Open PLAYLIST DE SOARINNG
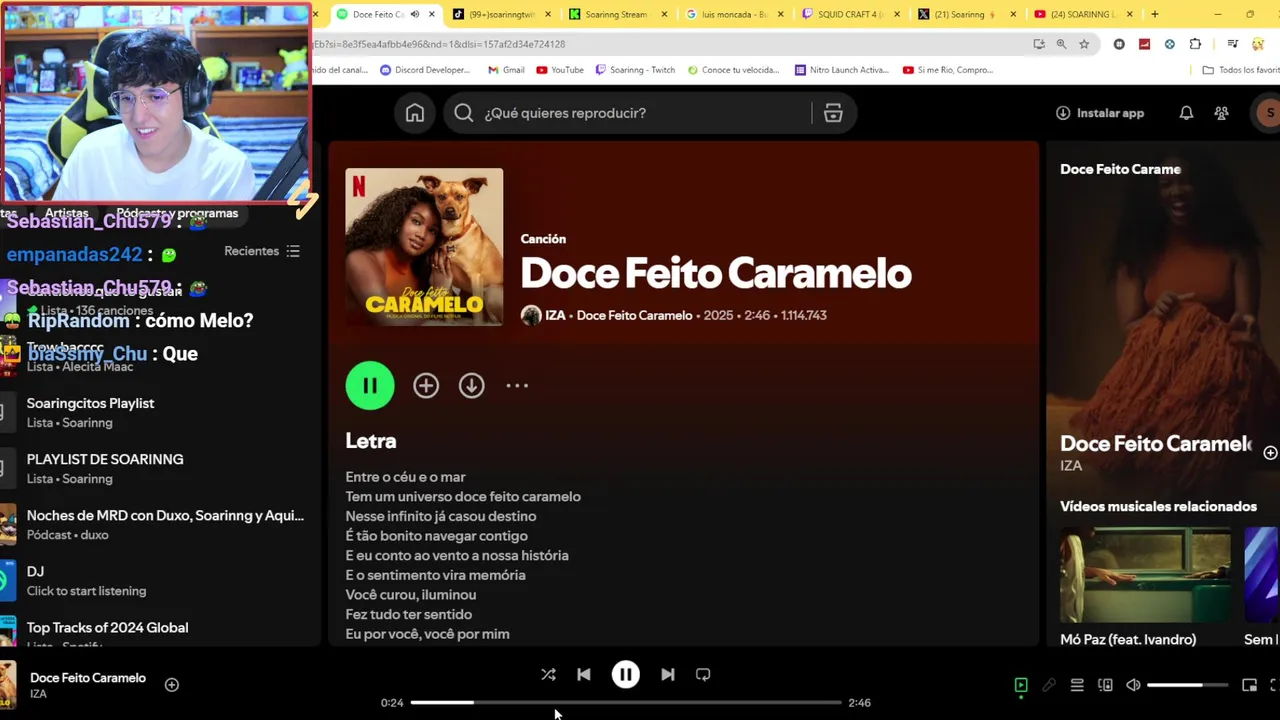 pyautogui.click(x=160, y=468)
